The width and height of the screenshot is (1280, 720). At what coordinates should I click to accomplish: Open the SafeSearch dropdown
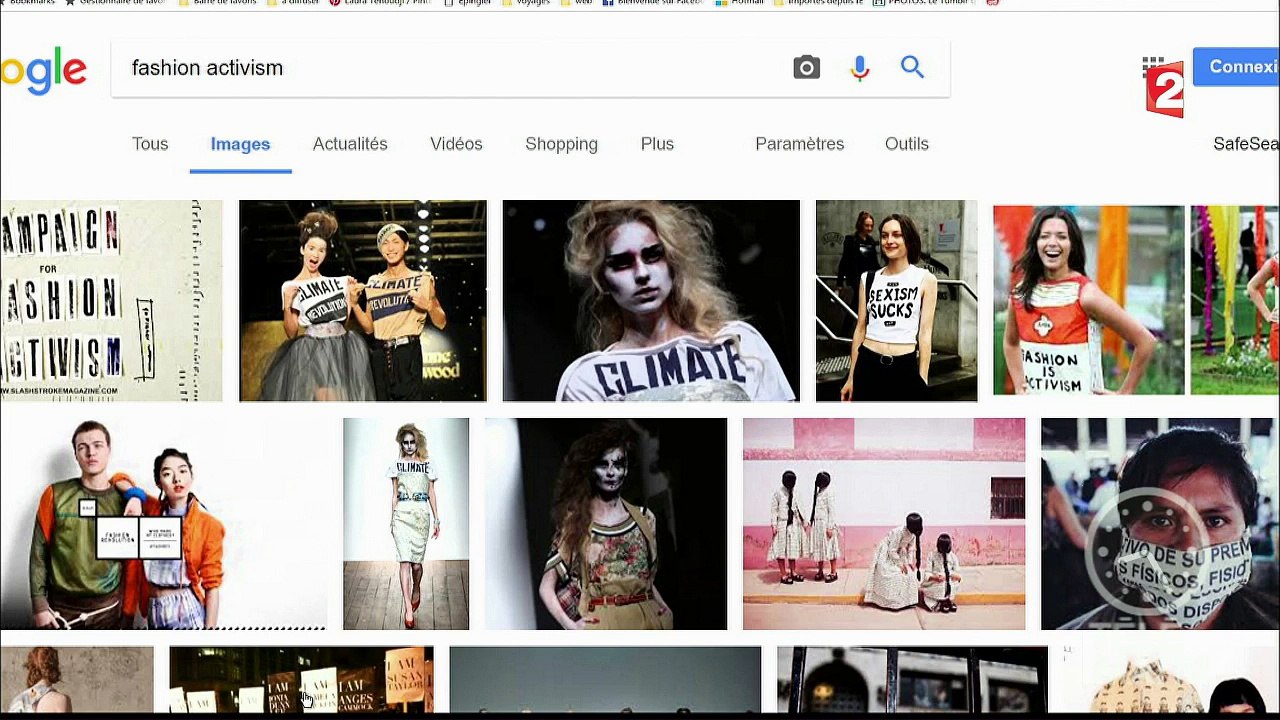(x=1246, y=144)
